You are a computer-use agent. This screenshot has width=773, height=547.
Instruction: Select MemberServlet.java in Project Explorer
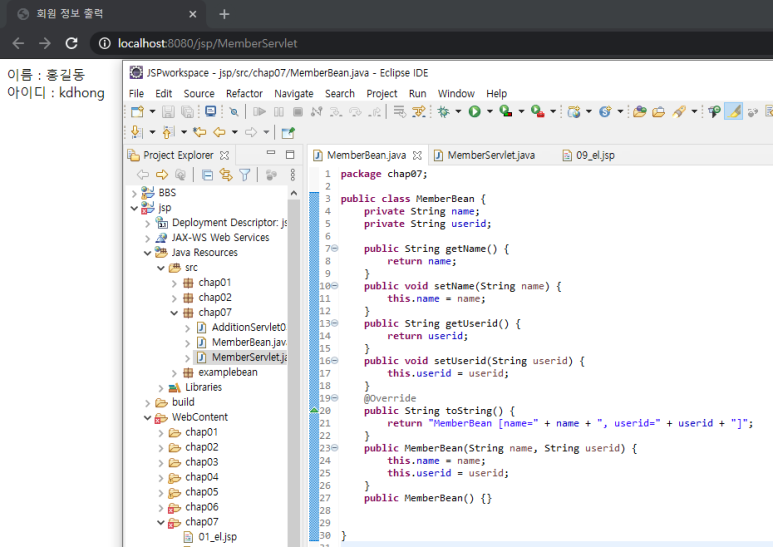point(244,357)
